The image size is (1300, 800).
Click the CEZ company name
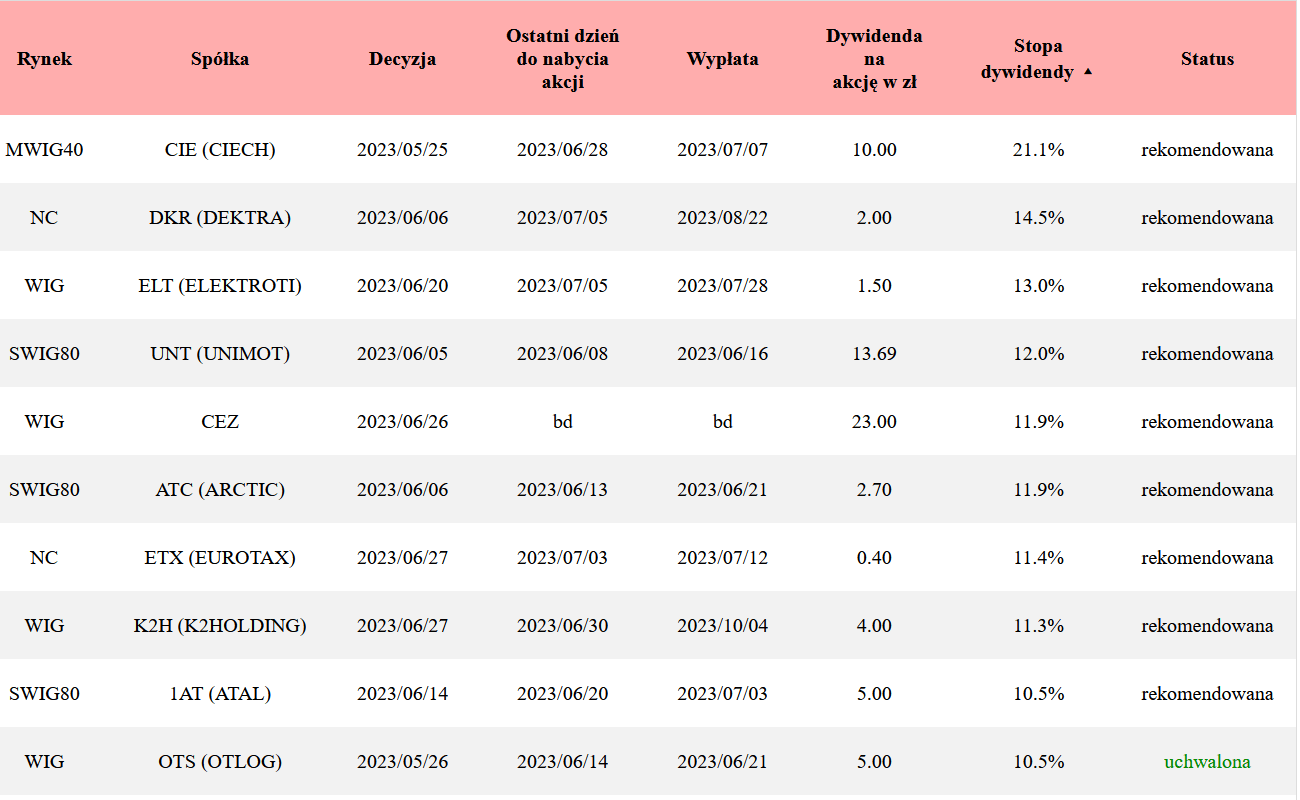click(x=220, y=422)
